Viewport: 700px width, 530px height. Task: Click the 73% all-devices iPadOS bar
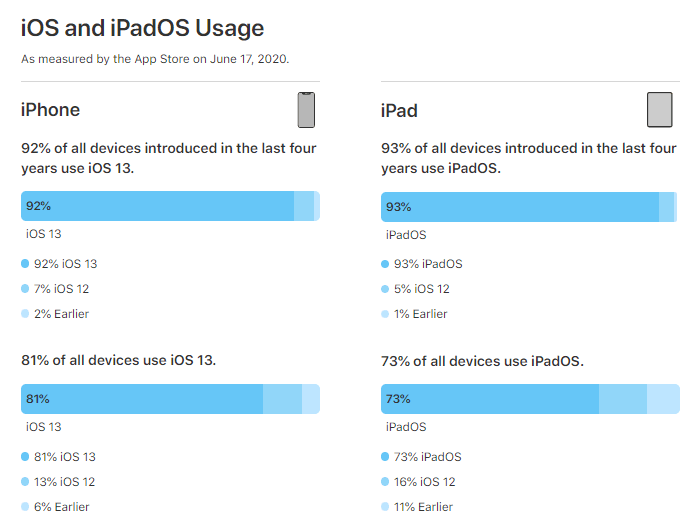click(530, 399)
